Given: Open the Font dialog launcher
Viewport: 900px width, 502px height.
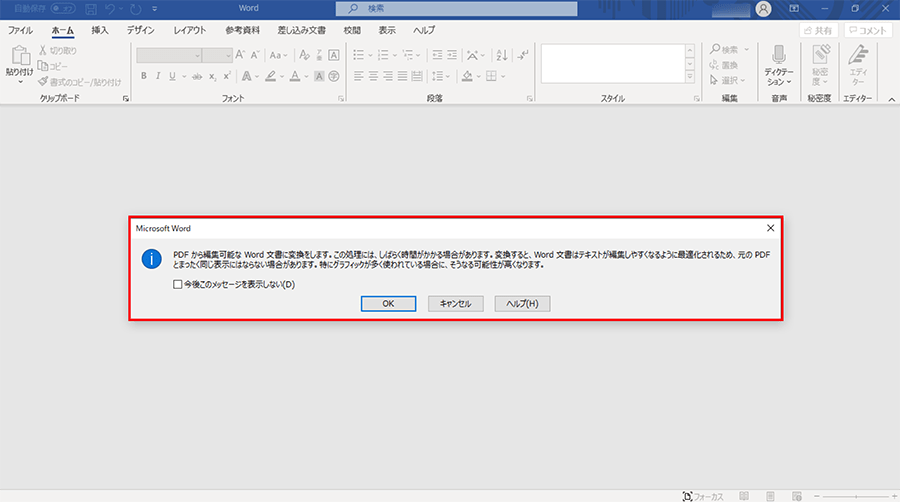Looking at the screenshot, I should click(341, 99).
